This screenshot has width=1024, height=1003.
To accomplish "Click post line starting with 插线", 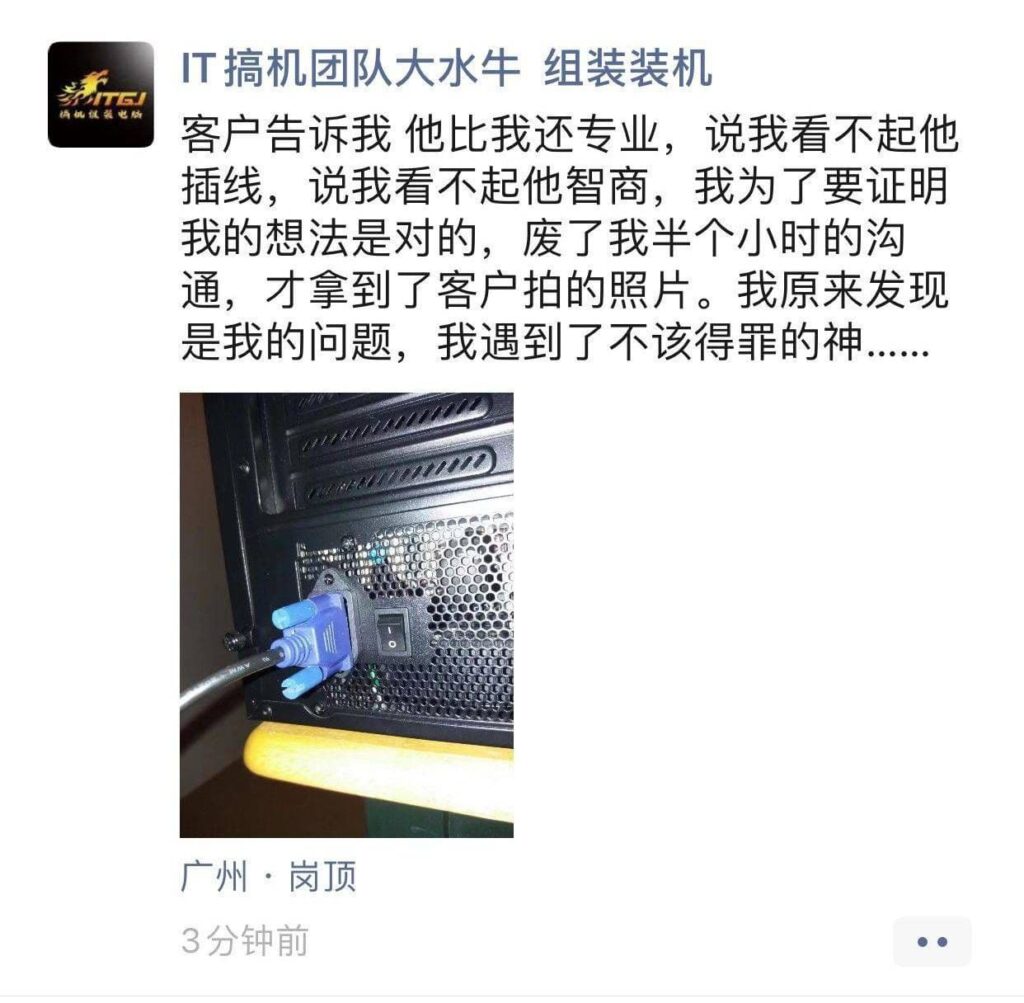I will click(x=564, y=187).
